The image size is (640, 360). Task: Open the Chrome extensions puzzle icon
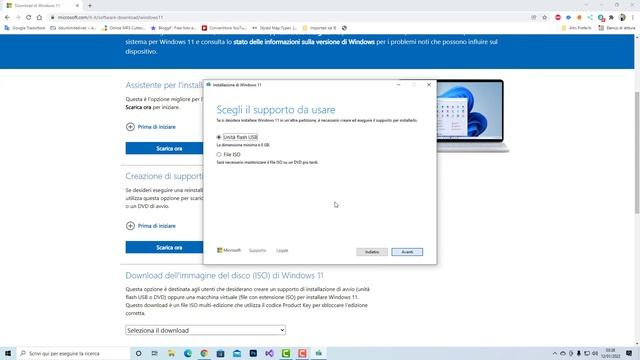click(611, 18)
